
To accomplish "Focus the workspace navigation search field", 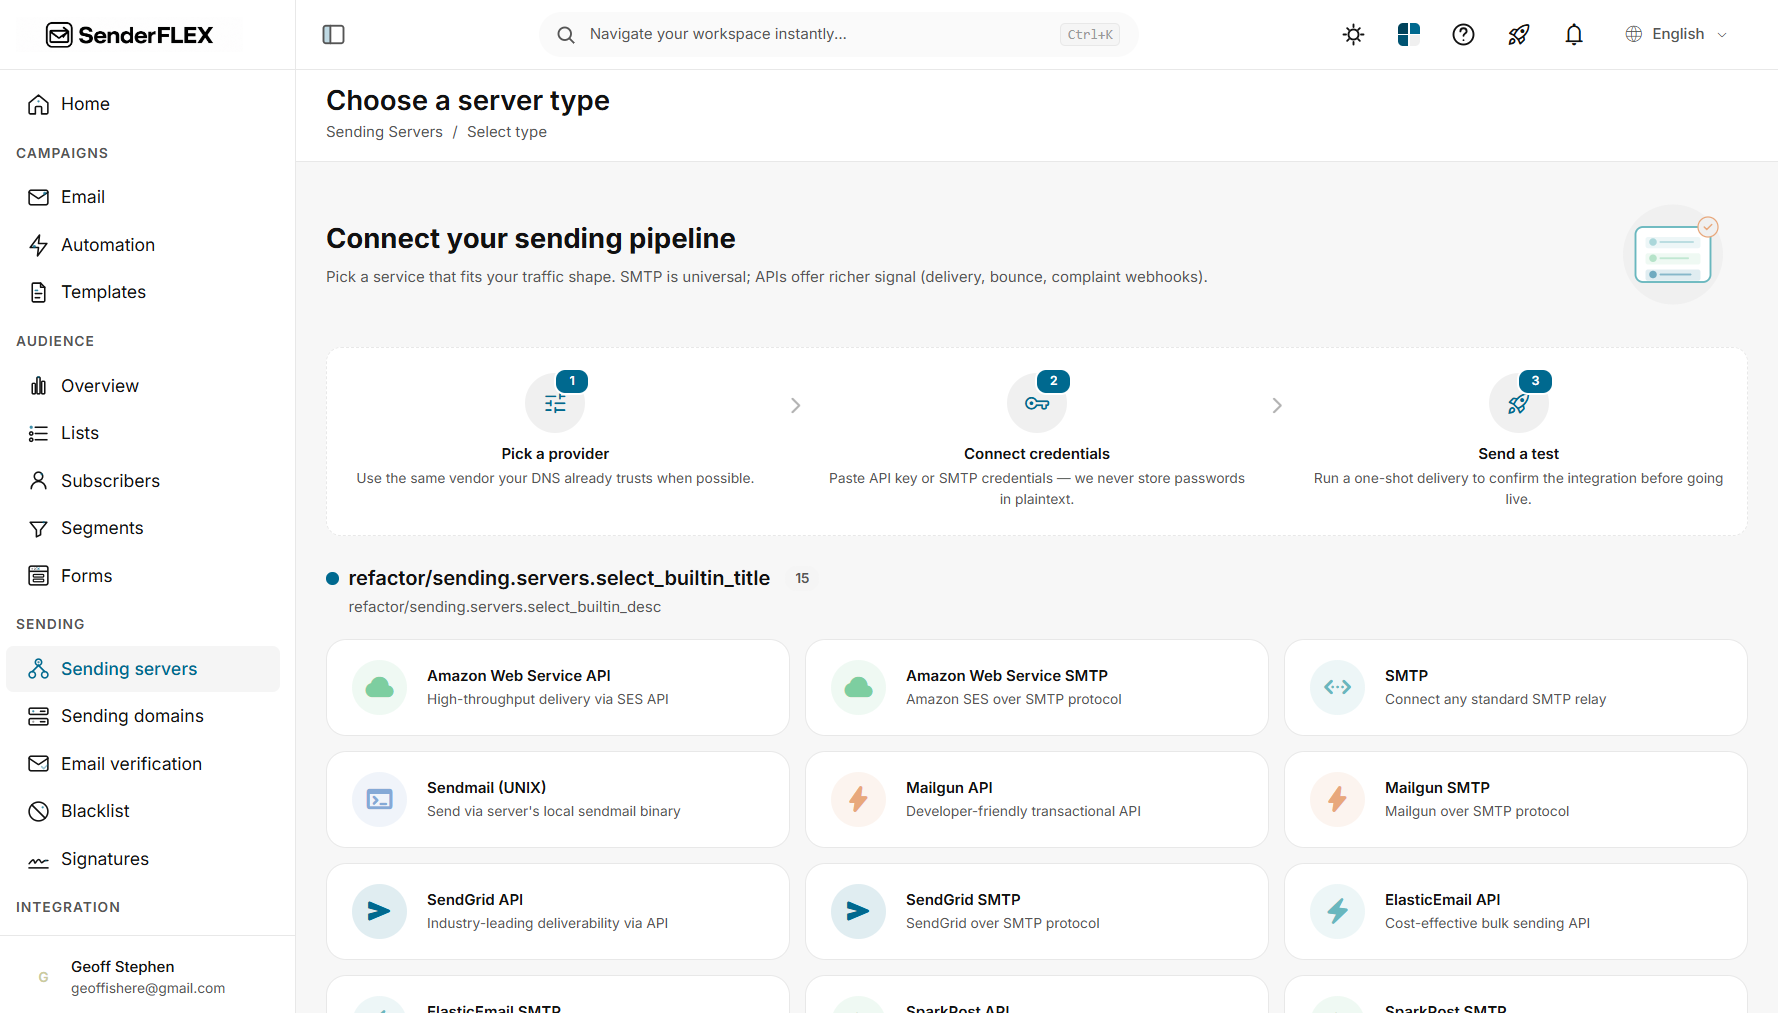I will pyautogui.click(x=839, y=34).
